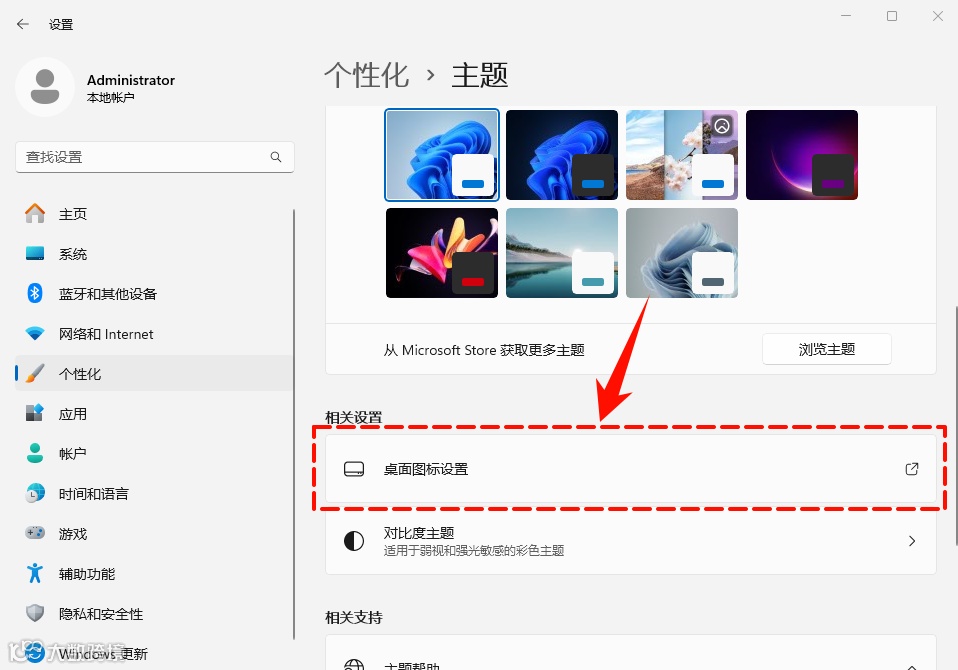The height and width of the screenshot is (670, 958).
Task: Open 时间和语言 settings
Action: (x=154, y=493)
